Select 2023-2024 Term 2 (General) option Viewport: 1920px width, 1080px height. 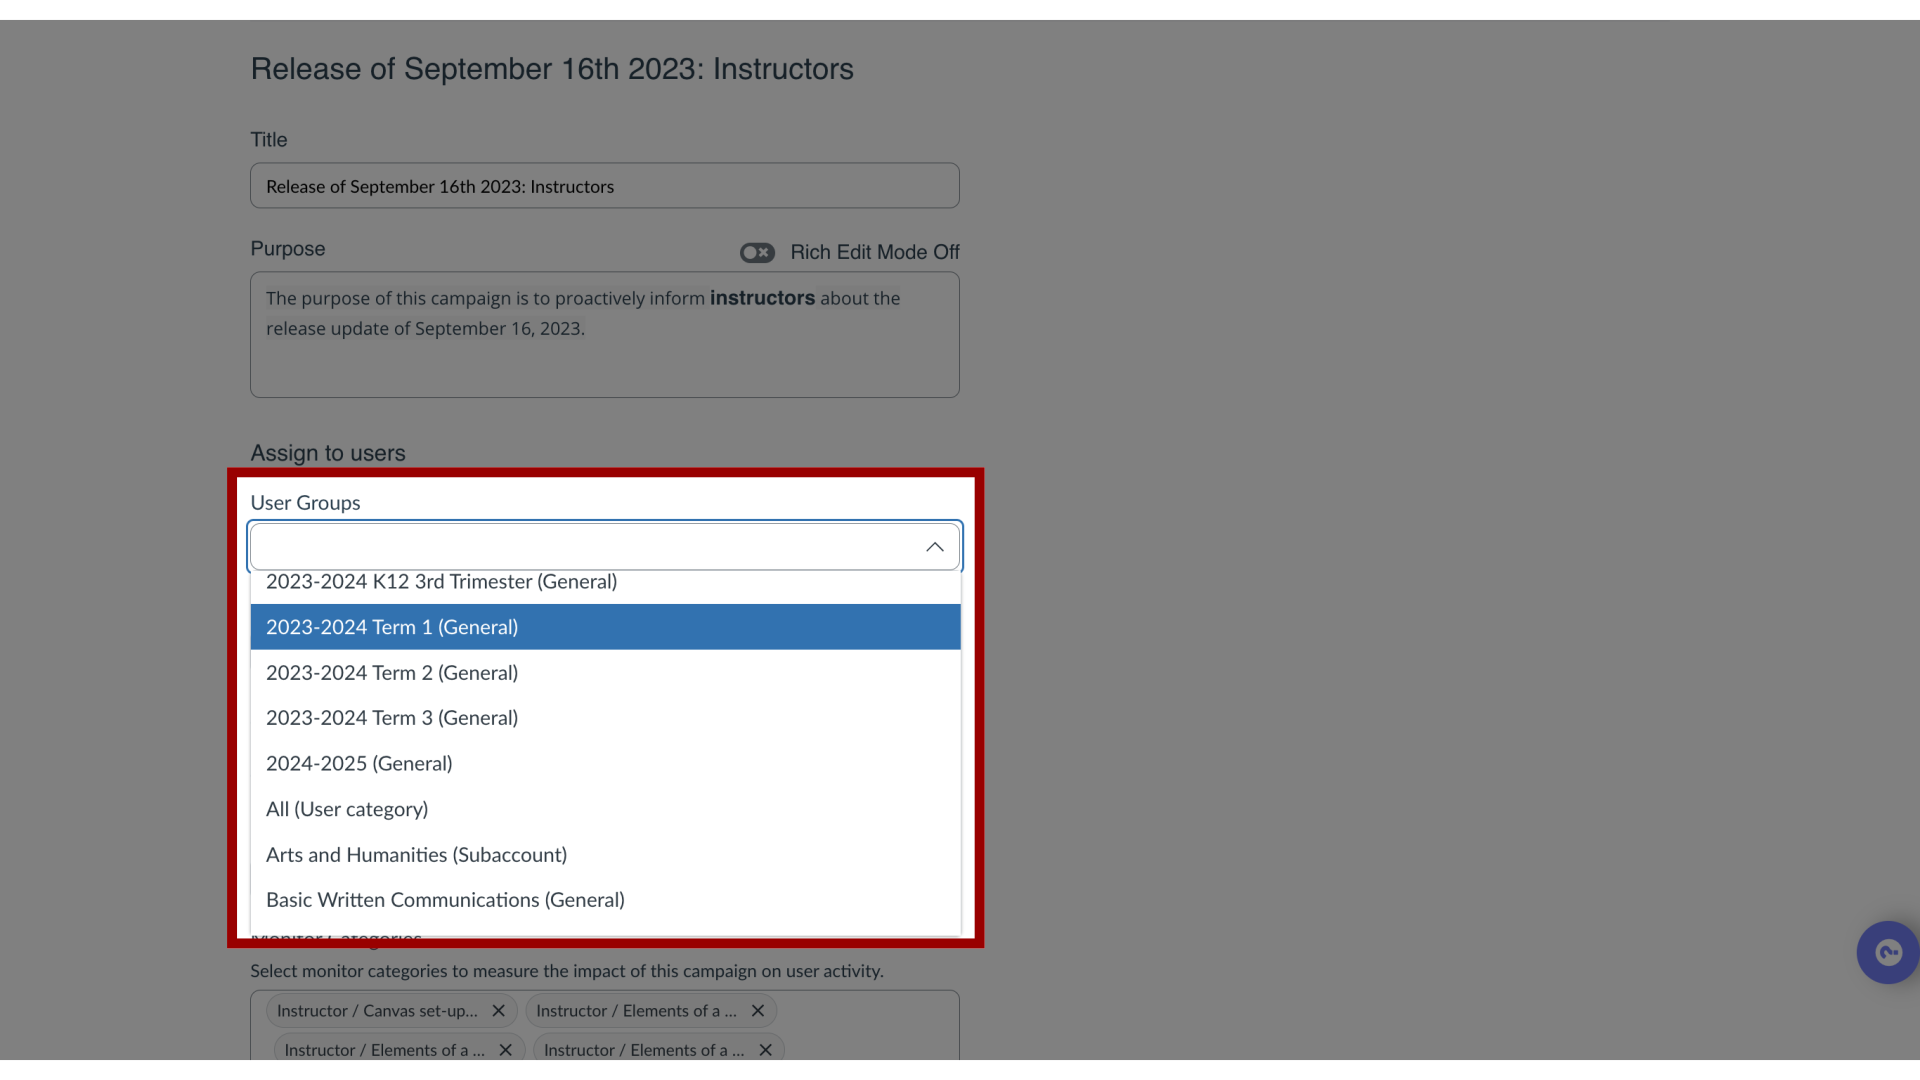[x=605, y=671]
